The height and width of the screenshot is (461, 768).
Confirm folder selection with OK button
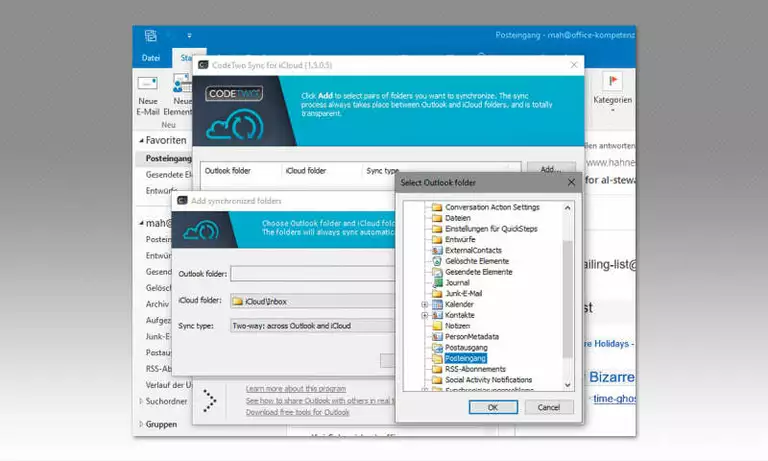(x=493, y=407)
